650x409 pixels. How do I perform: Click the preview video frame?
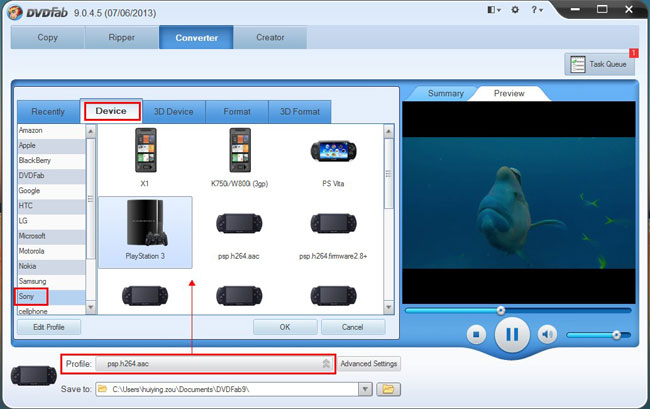[x=519, y=203]
